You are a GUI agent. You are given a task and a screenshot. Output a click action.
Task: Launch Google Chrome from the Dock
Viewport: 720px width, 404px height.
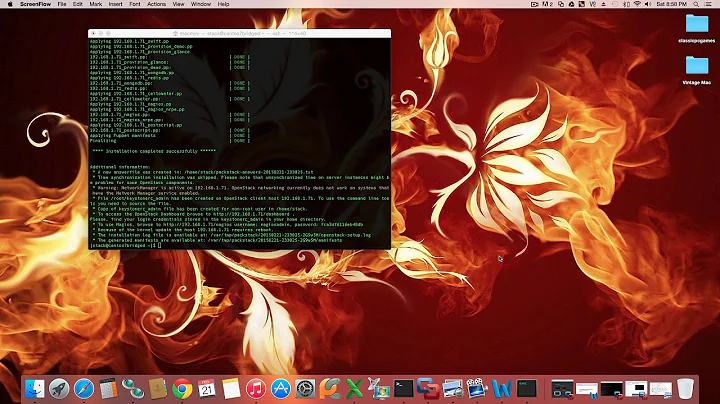[x=182, y=389]
